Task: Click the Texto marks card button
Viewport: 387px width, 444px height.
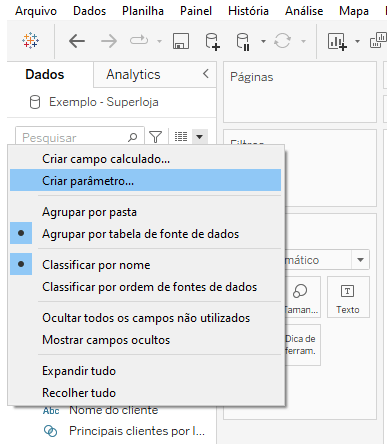Action: [348, 297]
